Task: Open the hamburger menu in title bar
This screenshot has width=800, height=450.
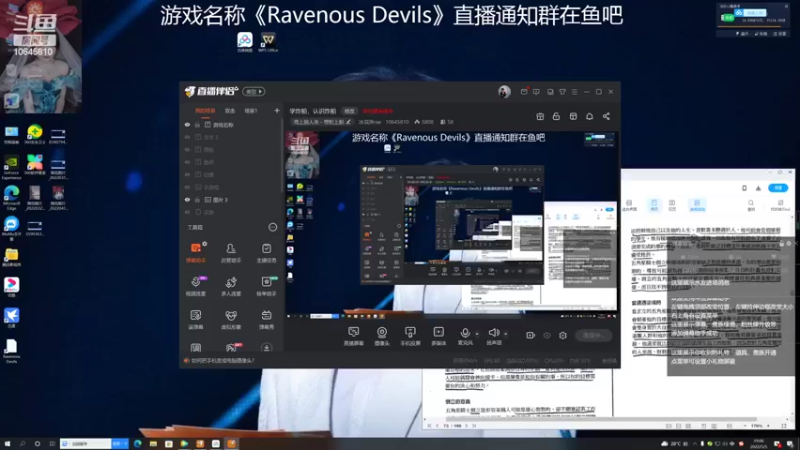Action: (x=574, y=92)
